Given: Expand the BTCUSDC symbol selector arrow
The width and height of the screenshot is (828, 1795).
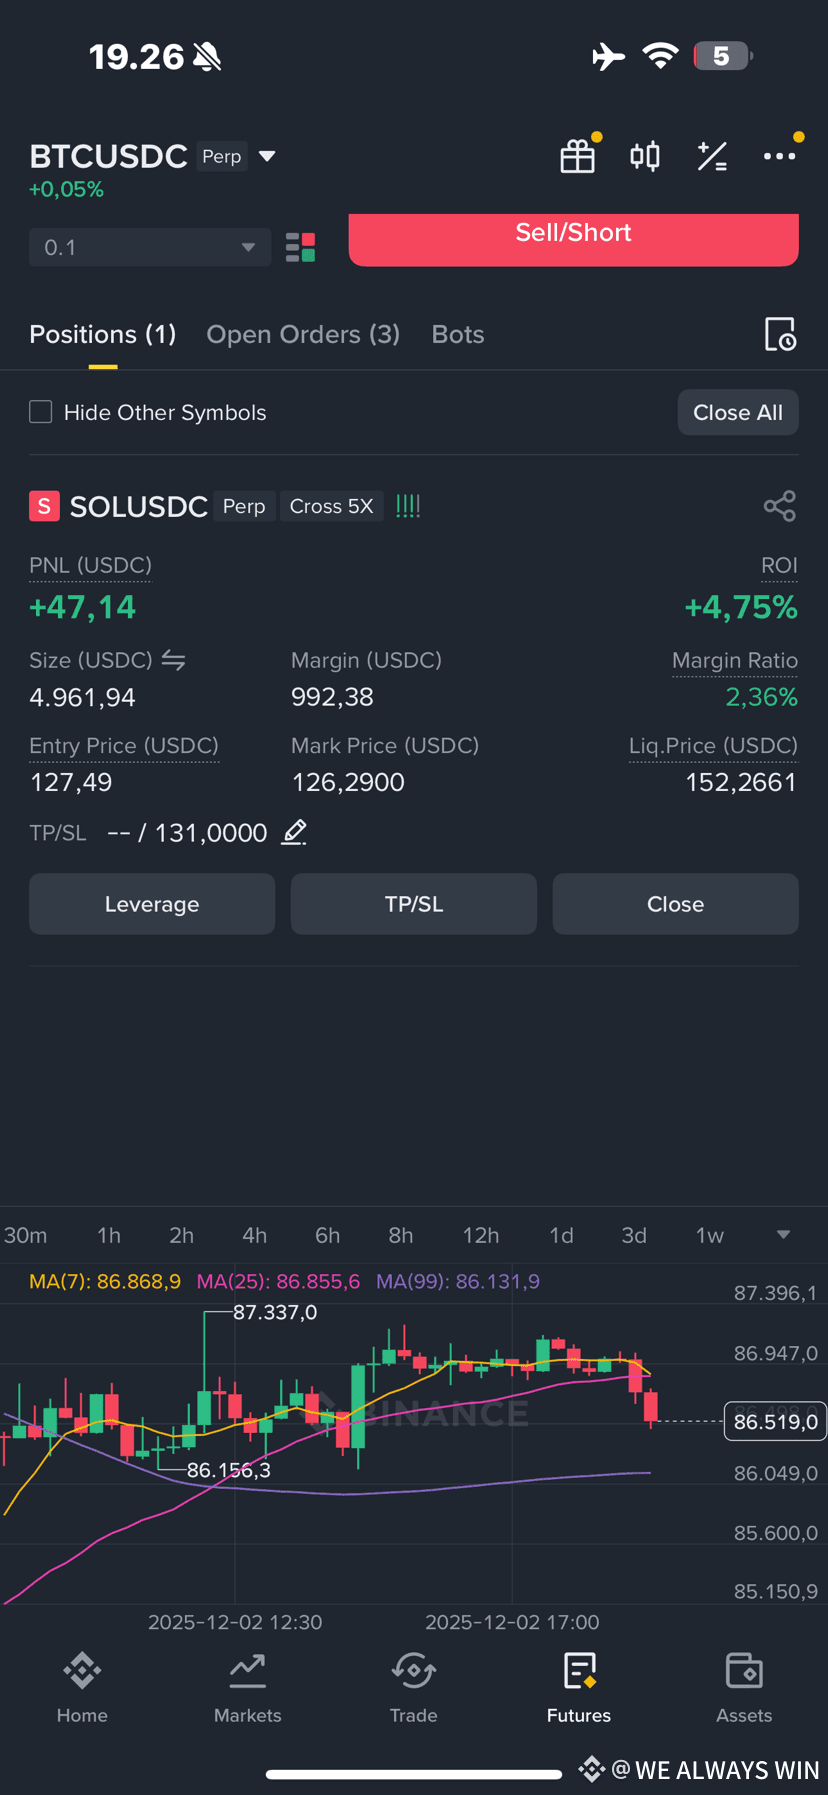Looking at the screenshot, I should click(267, 156).
